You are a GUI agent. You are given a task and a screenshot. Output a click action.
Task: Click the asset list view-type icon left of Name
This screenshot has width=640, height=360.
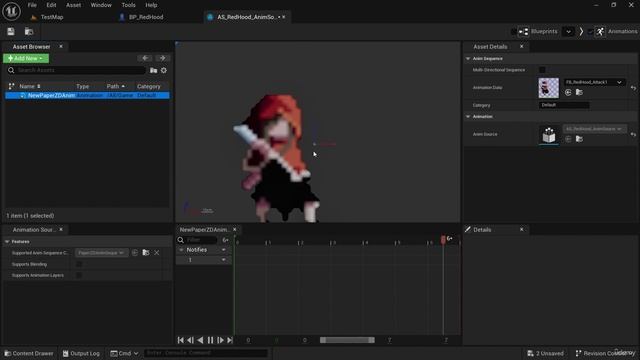11,86
